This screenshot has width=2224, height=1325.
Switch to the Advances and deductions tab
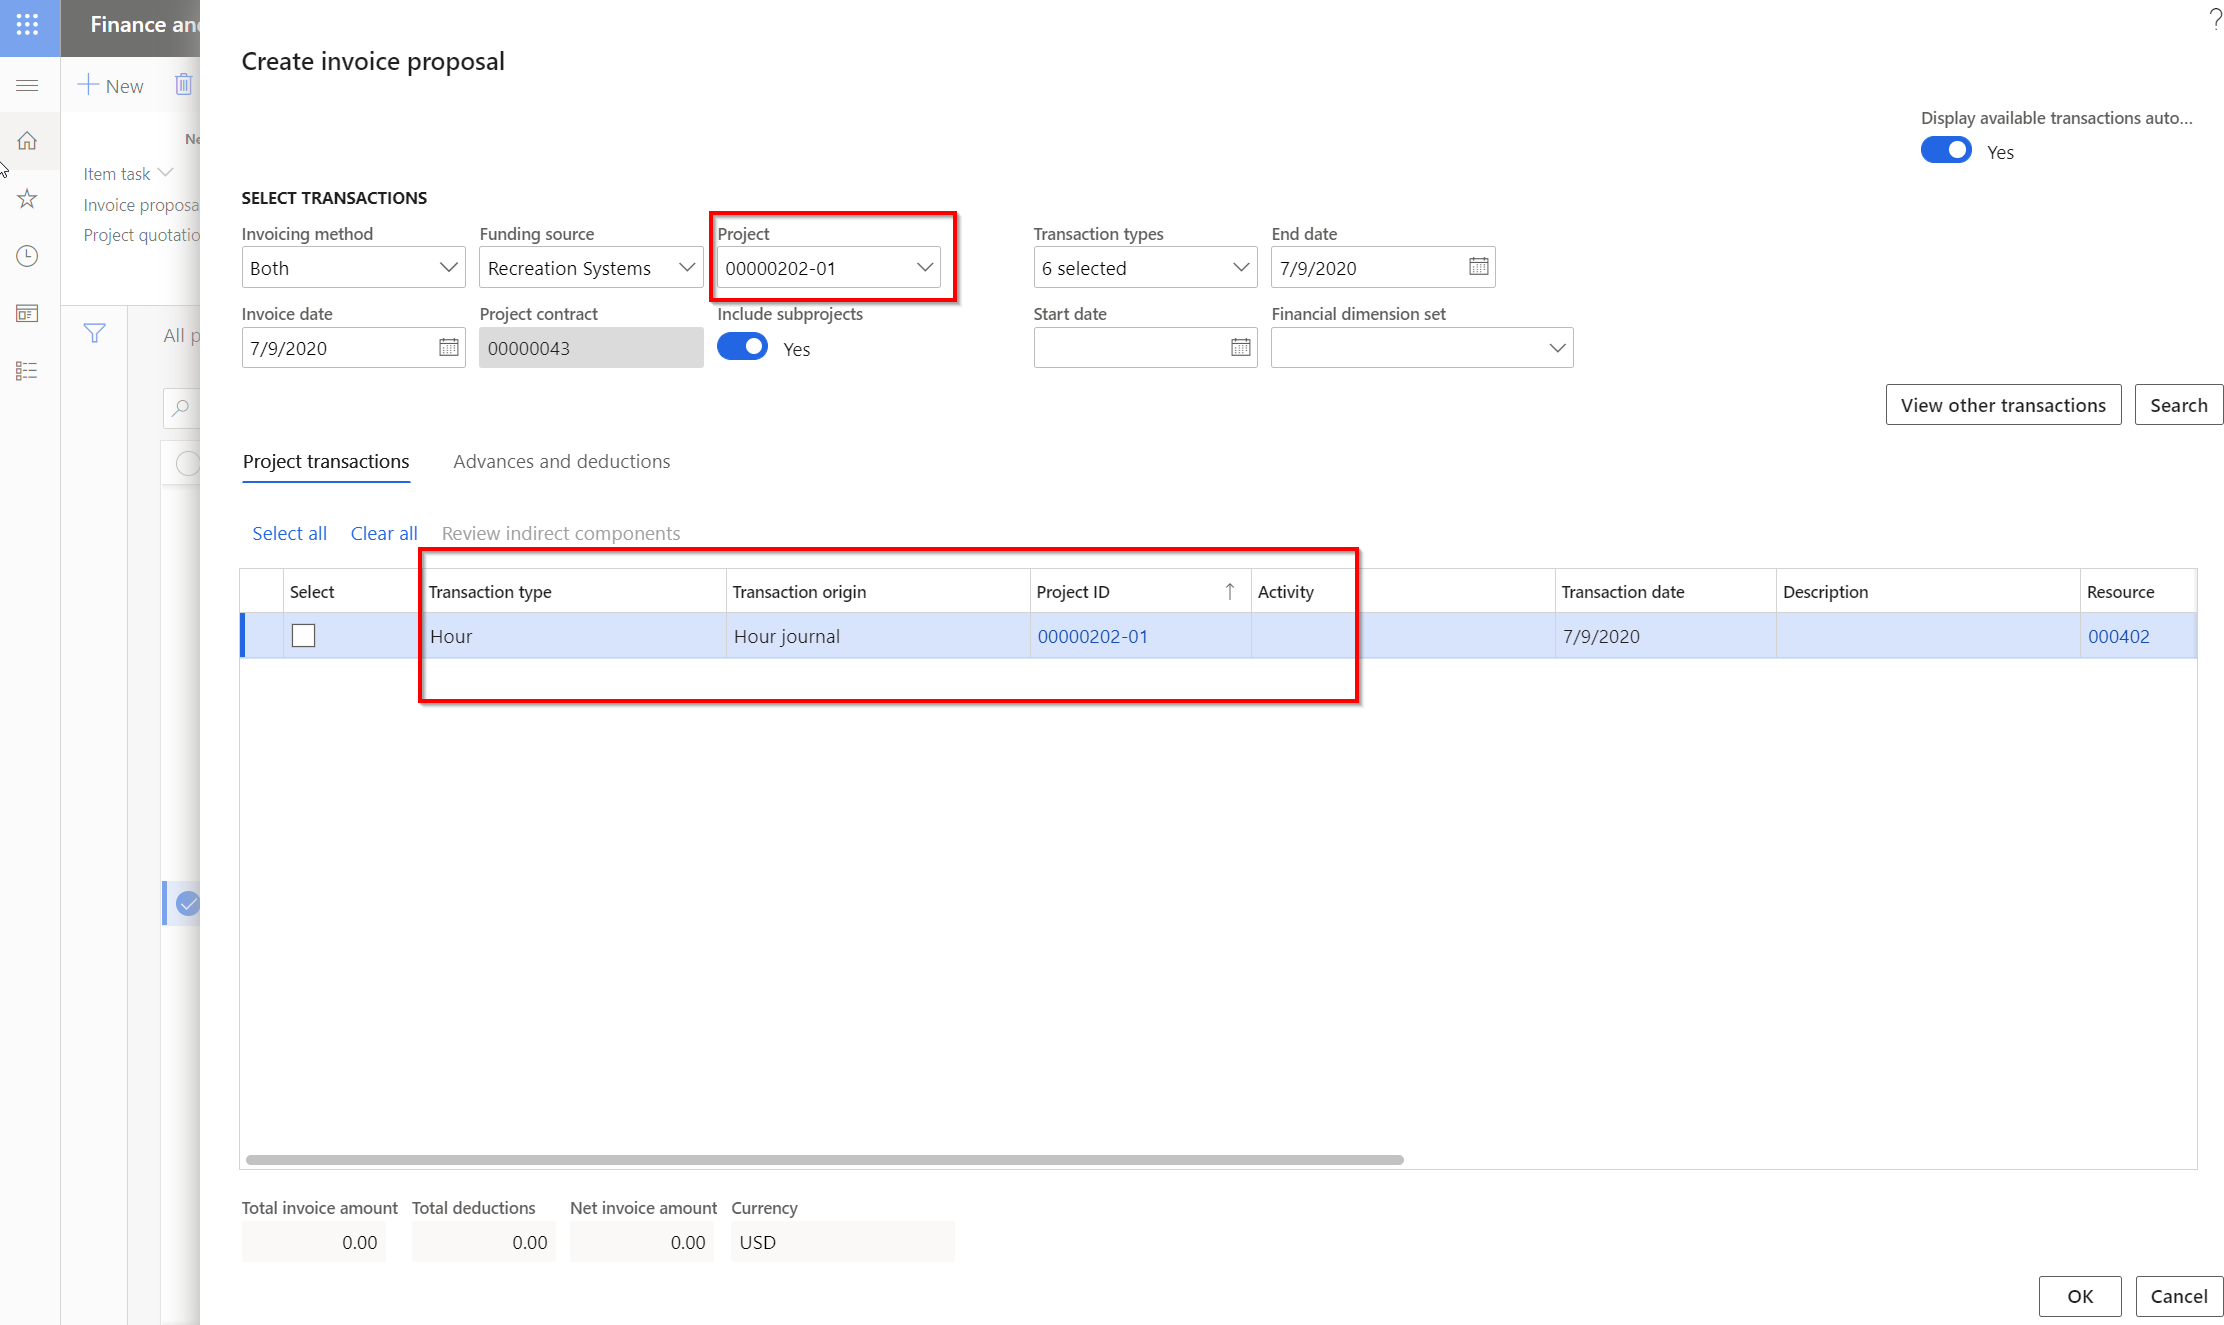561,461
